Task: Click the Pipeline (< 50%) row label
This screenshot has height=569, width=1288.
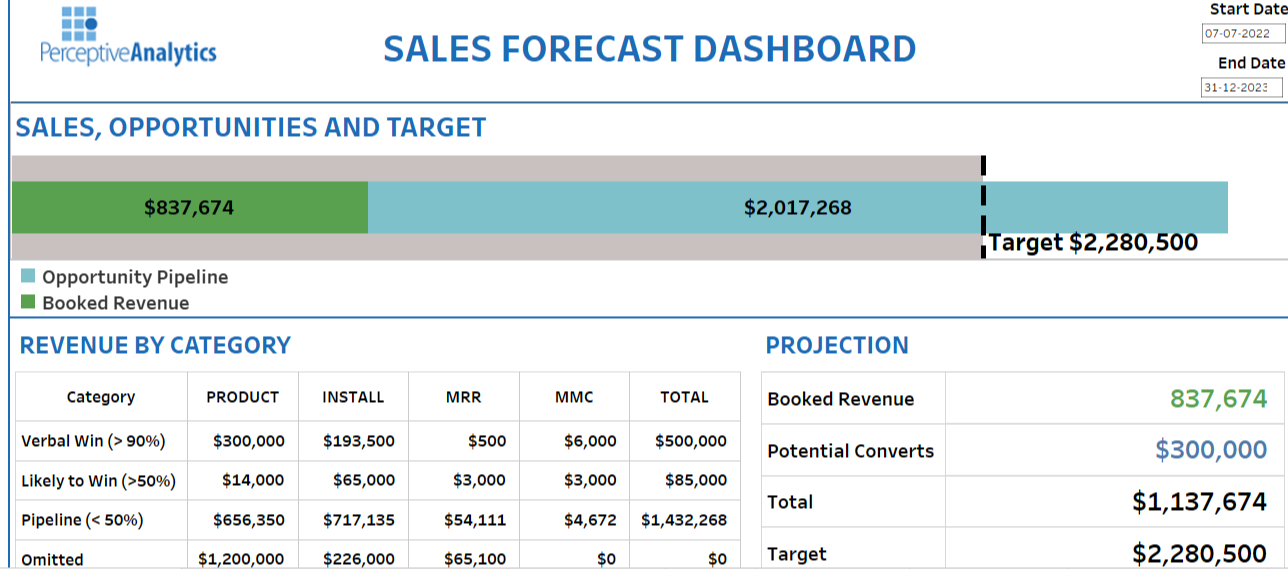Action: coord(82,520)
